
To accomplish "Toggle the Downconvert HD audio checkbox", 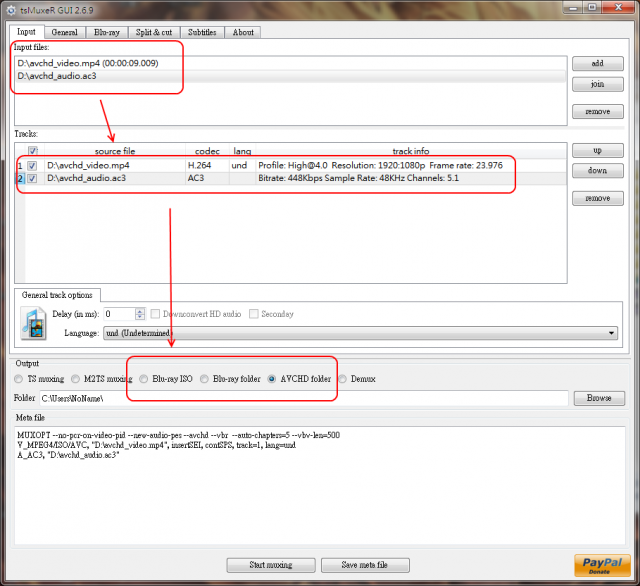I will tap(155, 314).
